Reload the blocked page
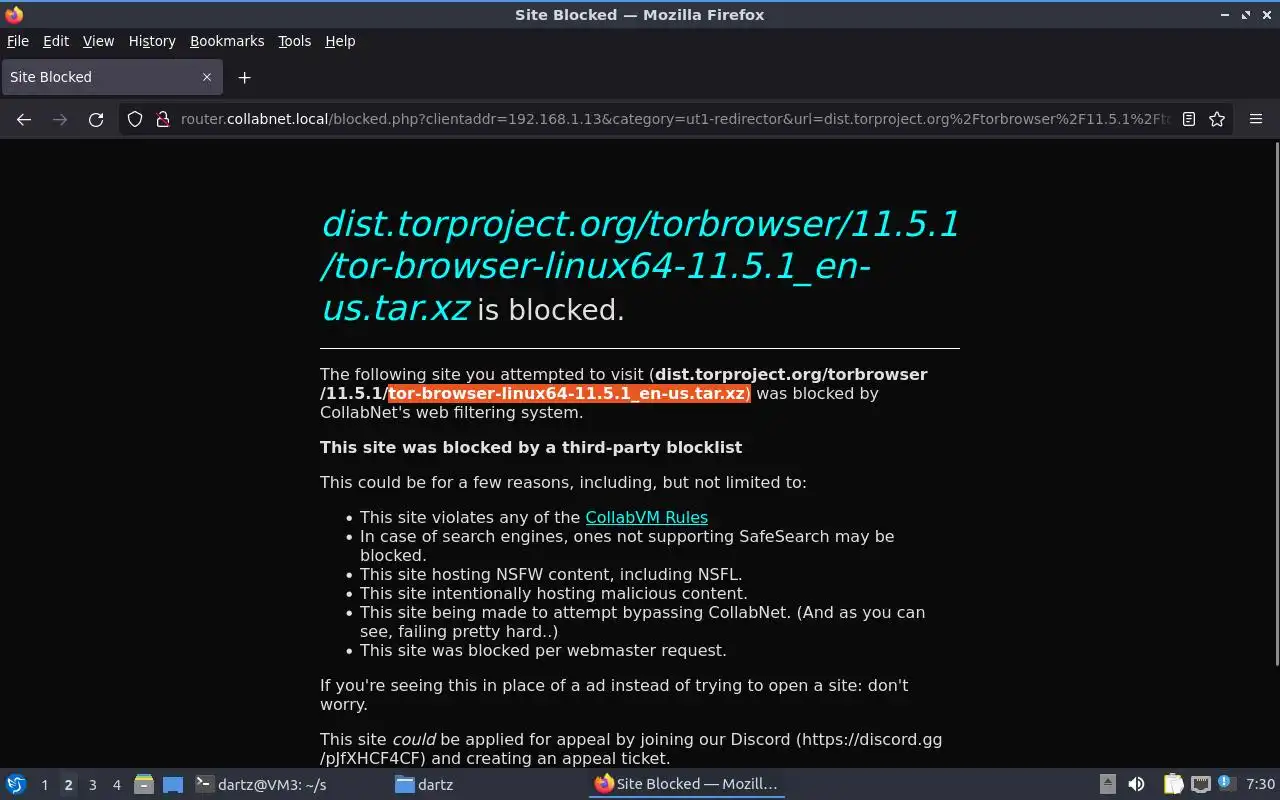 96,119
